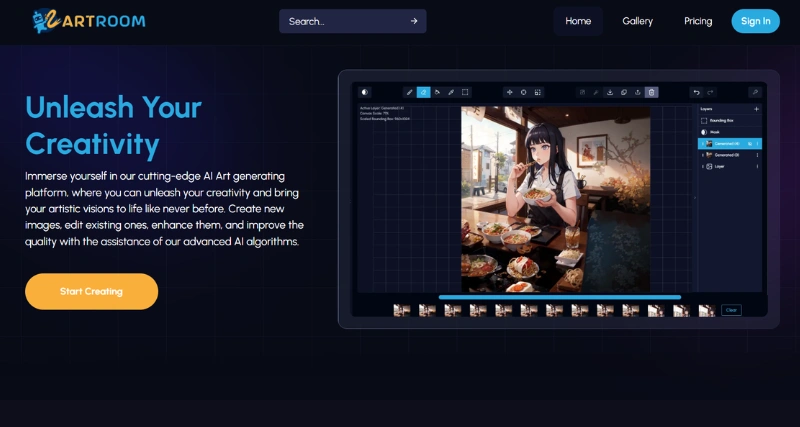The height and width of the screenshot is (427, 800).
Task: Click the trash delete icon
Action: click(x=651, y=92)
